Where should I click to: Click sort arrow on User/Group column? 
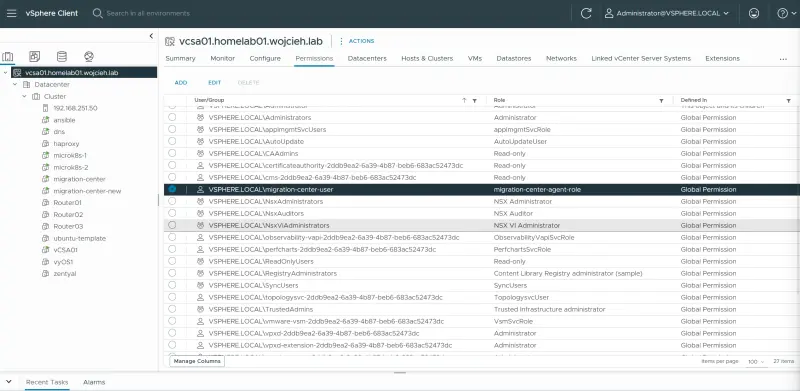click(464, 101)
